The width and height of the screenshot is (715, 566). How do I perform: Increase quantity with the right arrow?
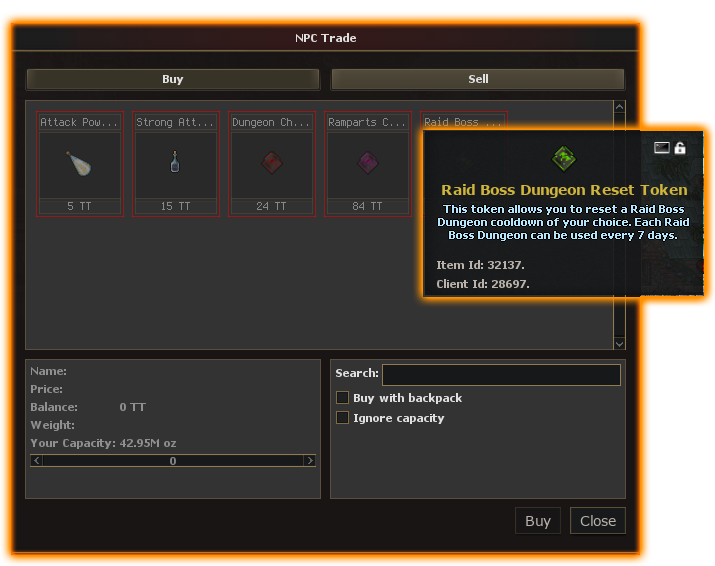coord(310,461)
